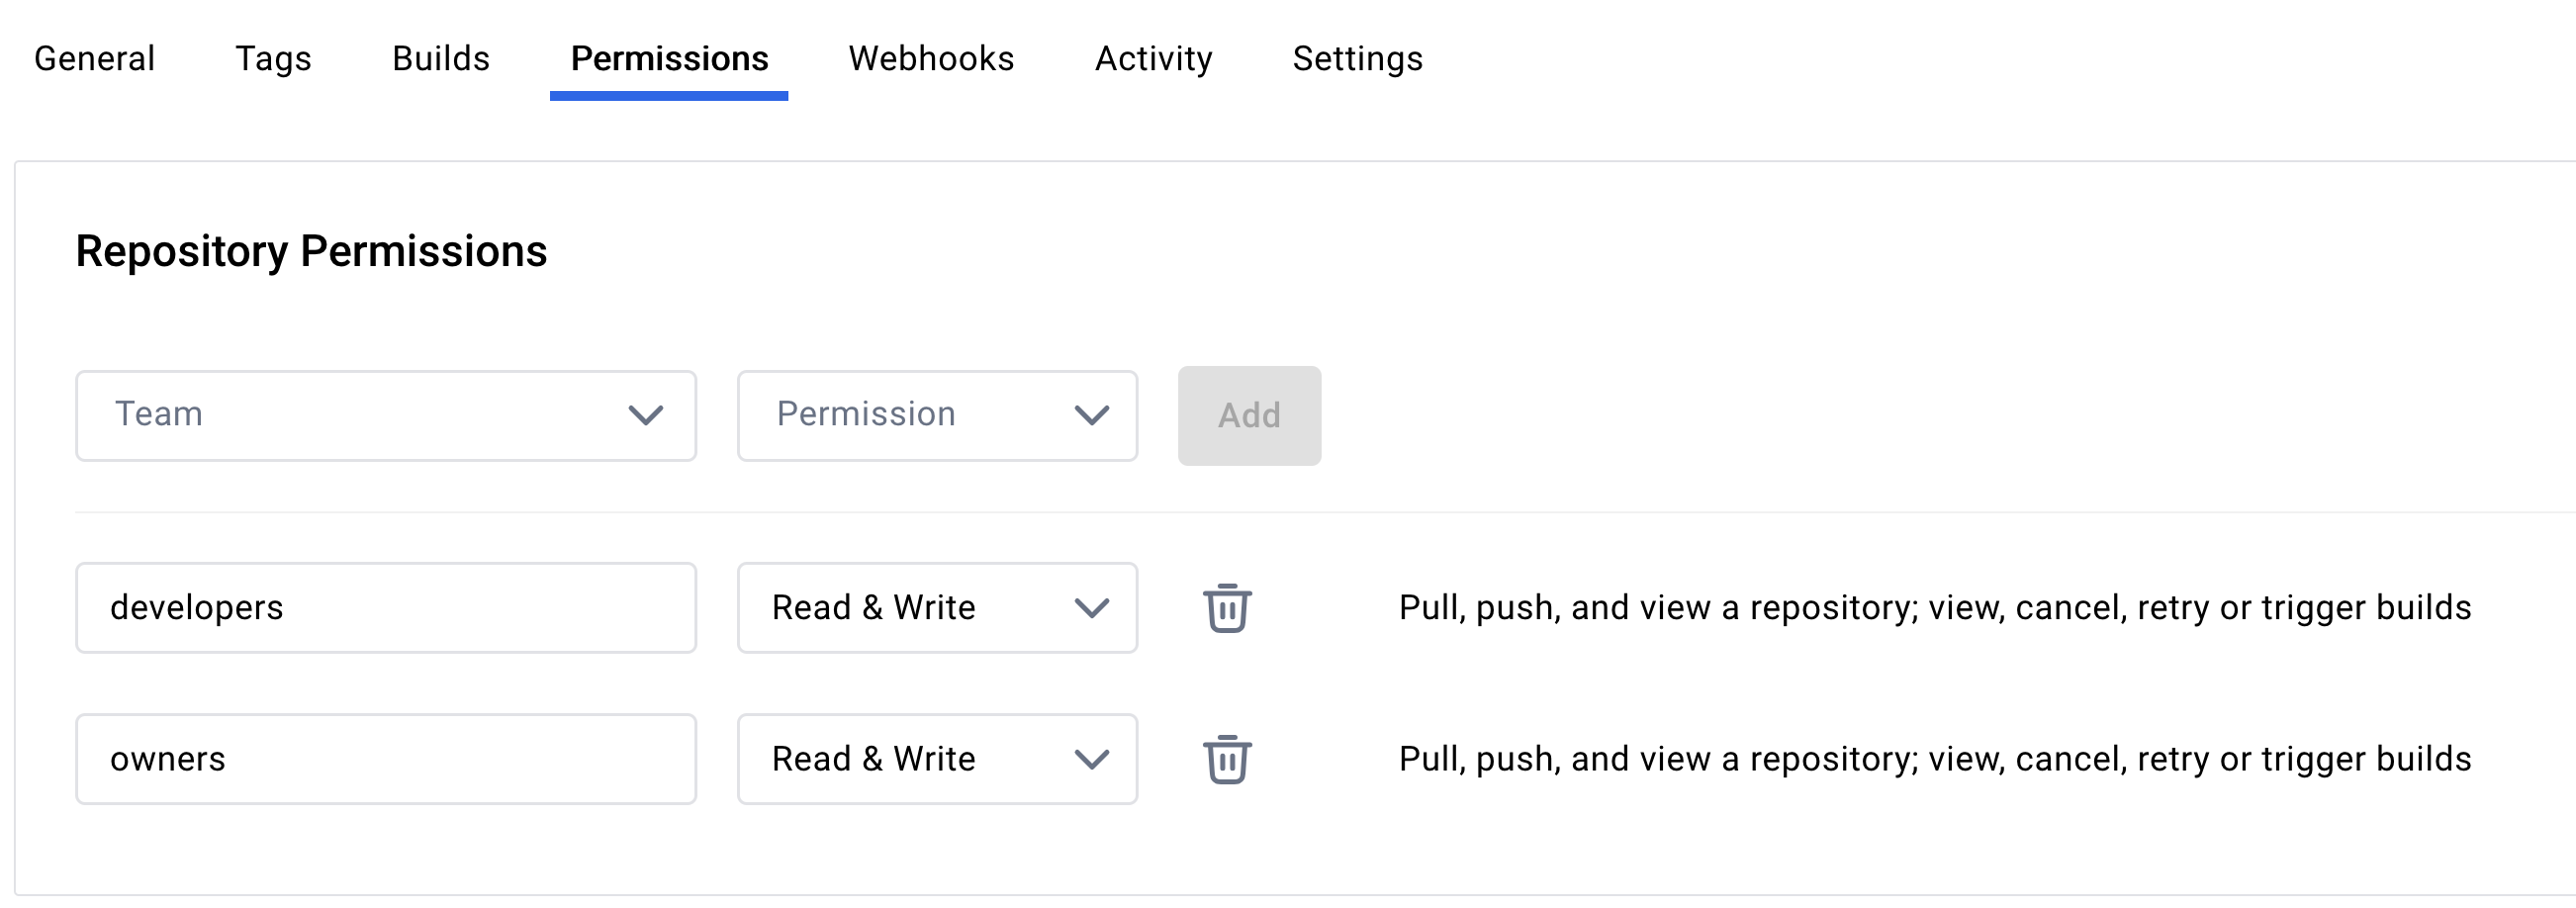View the Activity tab

(x=1153, y=59)
